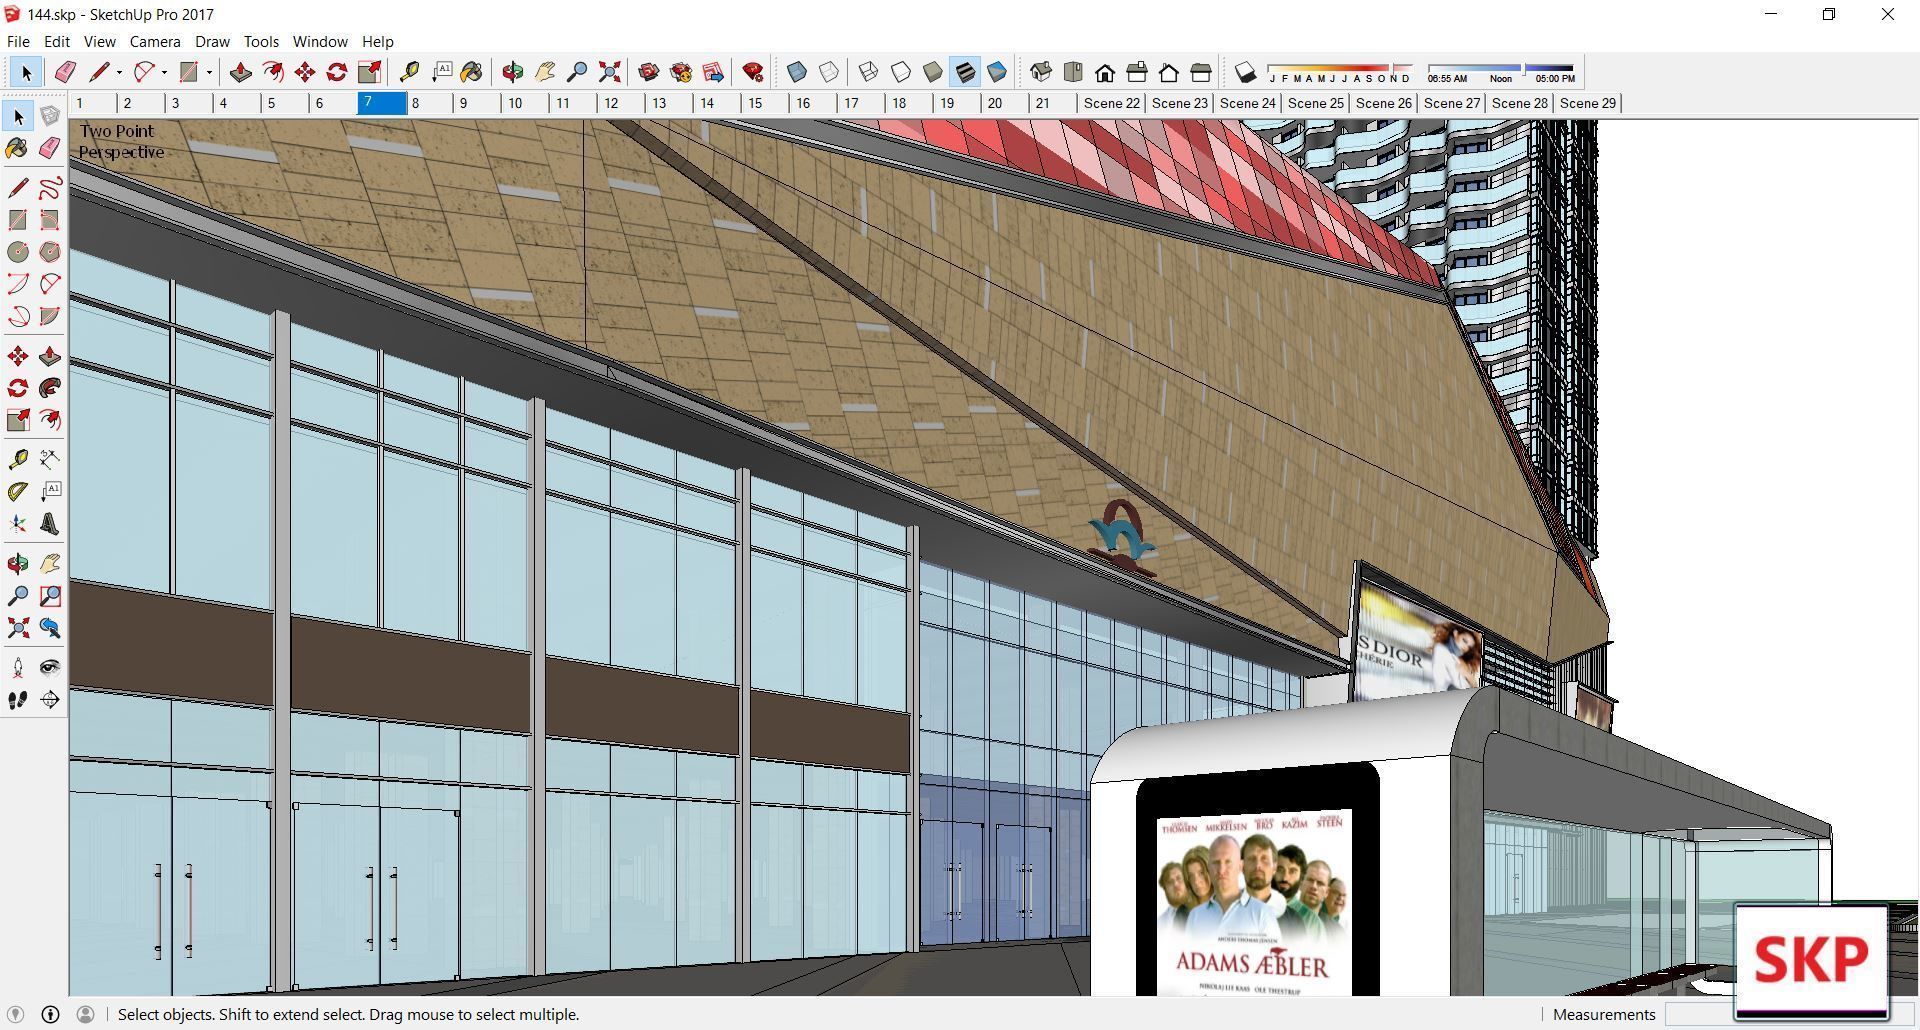Activate Zoom Window tool in left panel

(x=50, y=596)
